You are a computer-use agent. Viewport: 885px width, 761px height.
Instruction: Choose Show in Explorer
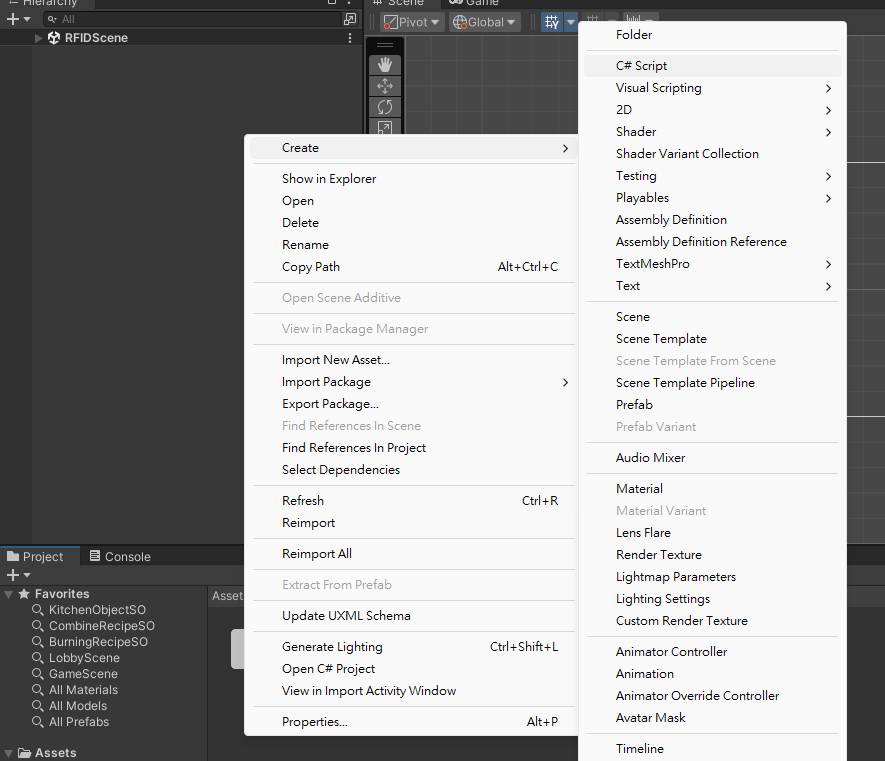click(x=414, y=179)
